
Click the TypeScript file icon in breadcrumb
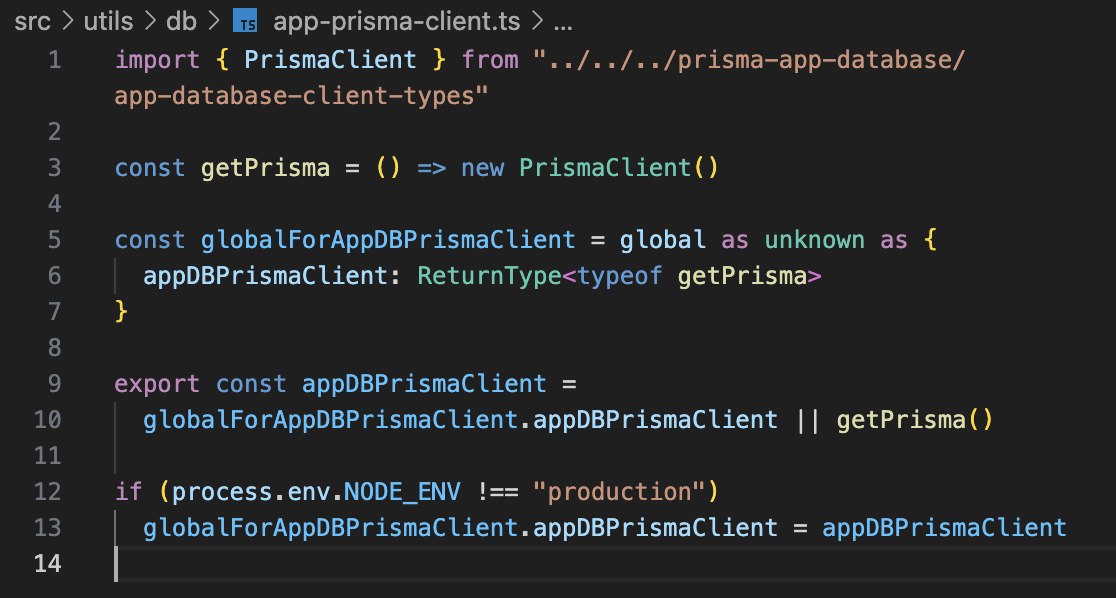point(245,21)
